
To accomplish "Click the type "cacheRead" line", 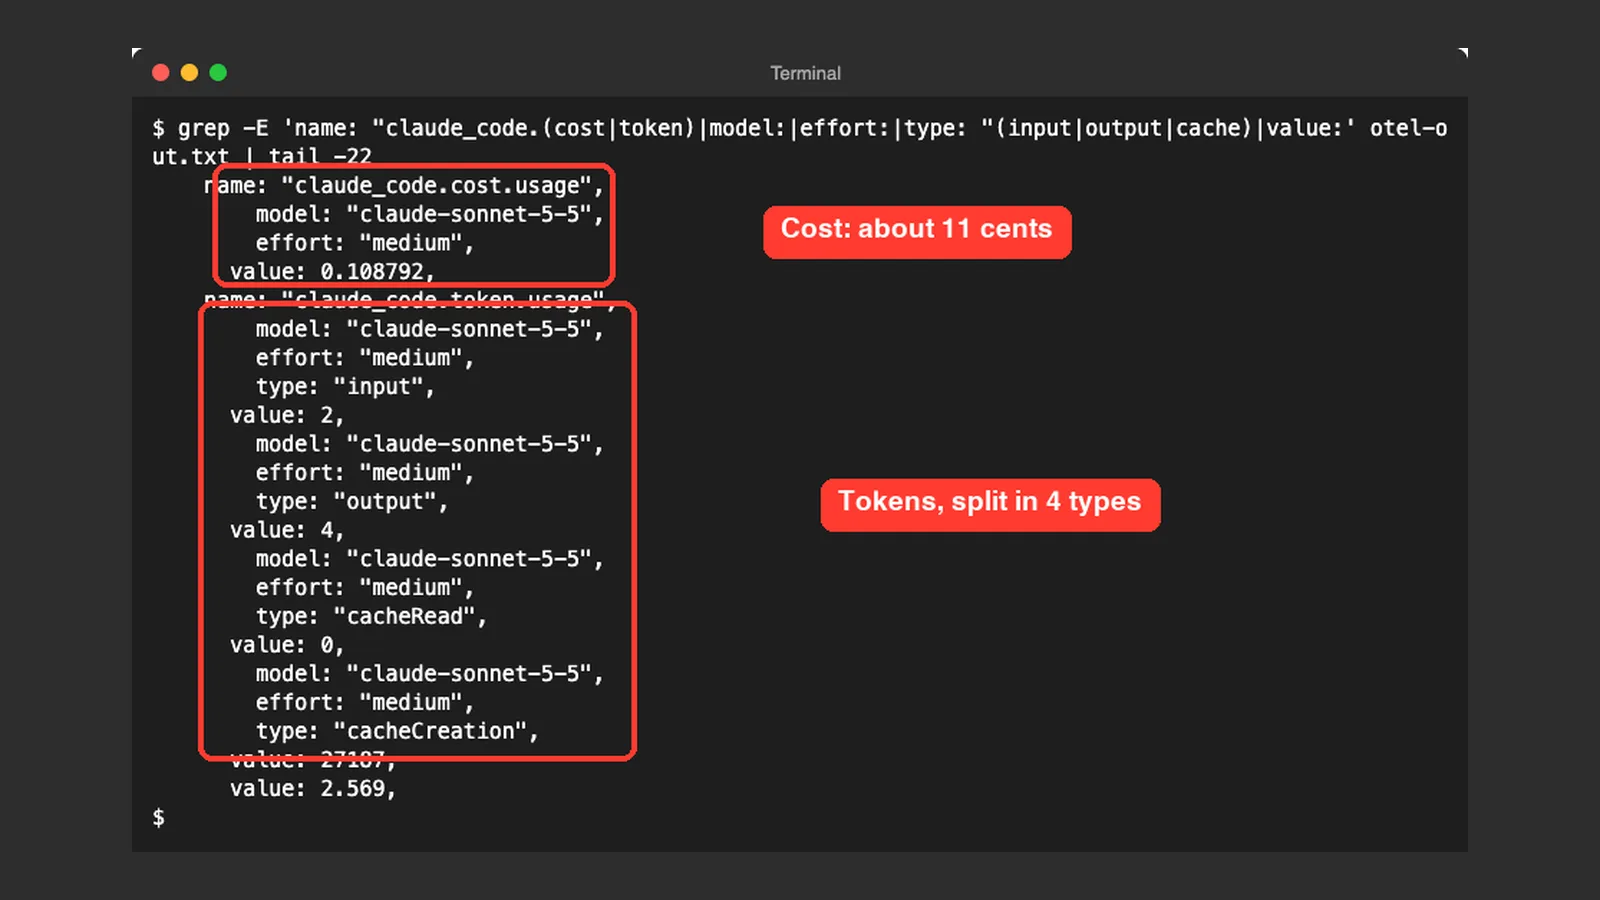I will 371,617.
